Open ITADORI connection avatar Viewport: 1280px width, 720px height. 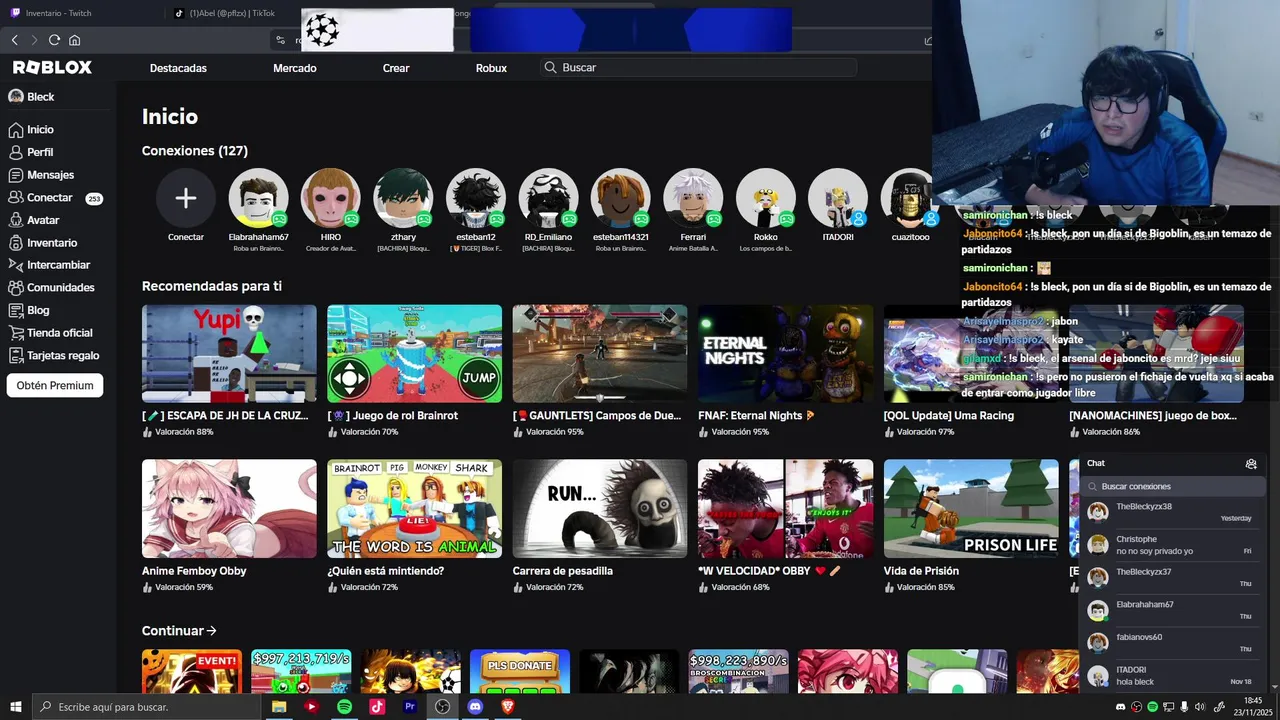[838, 198]
